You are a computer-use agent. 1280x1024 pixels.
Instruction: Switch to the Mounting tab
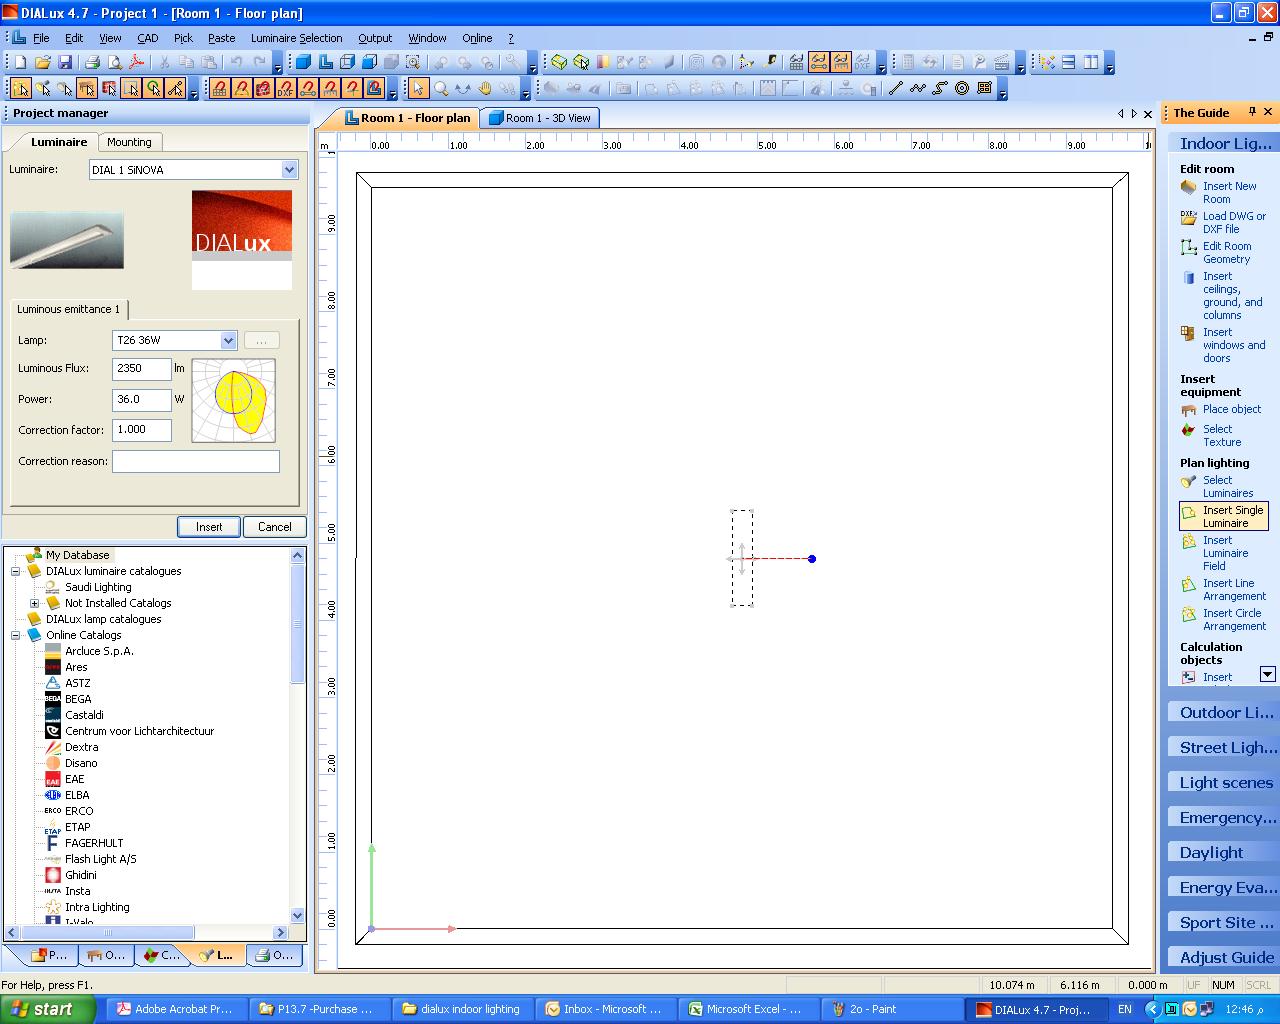130,141
